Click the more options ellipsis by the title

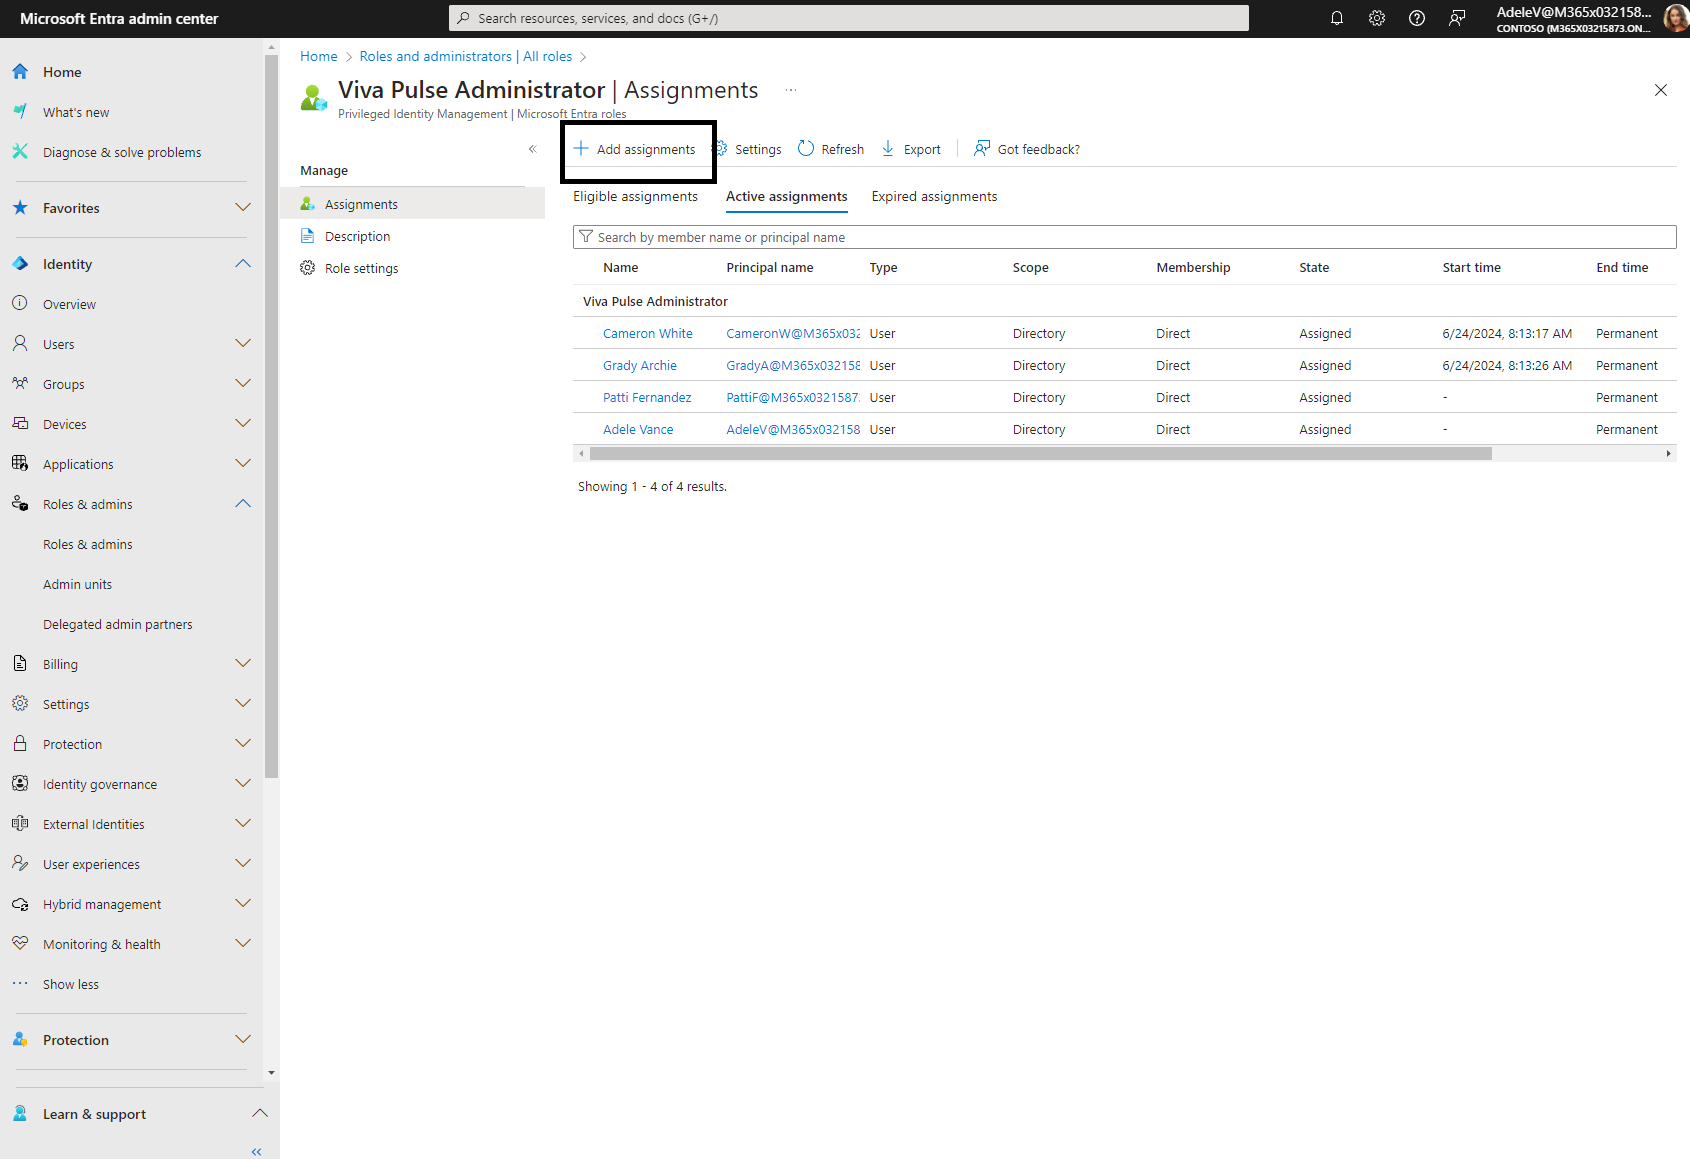click(791, 90)
